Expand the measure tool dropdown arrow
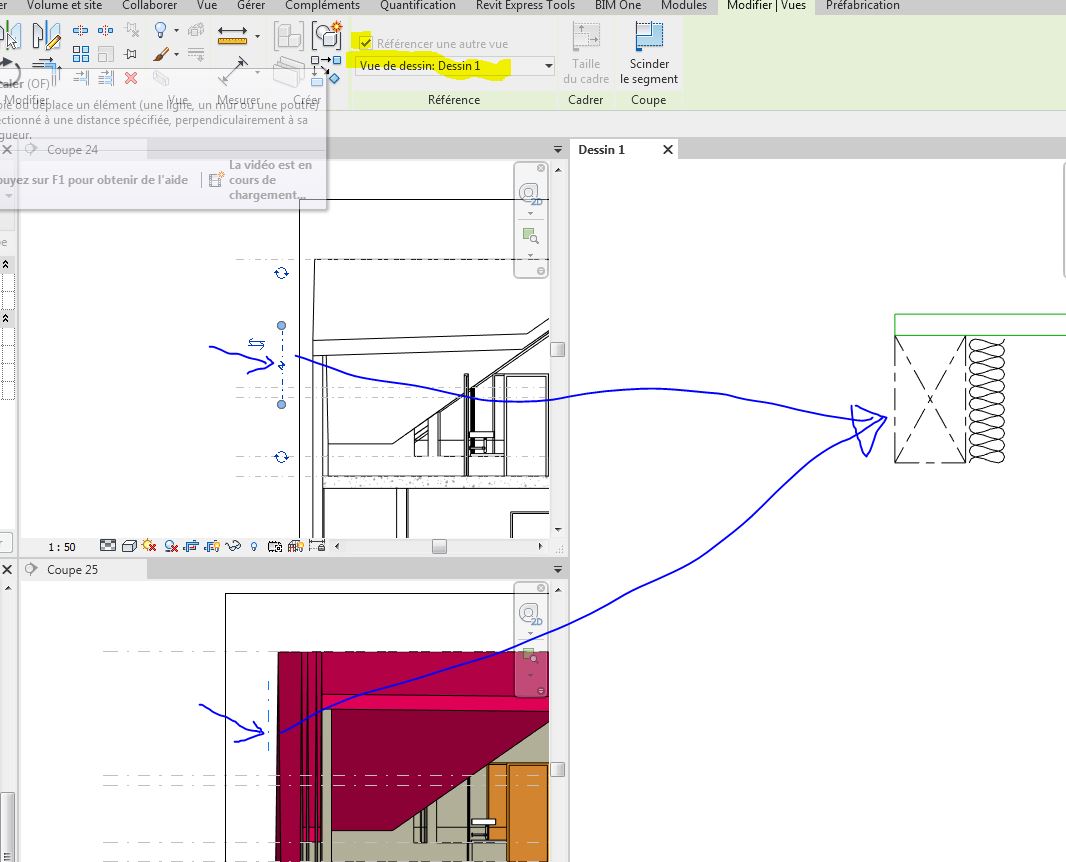 pos(258,37)
